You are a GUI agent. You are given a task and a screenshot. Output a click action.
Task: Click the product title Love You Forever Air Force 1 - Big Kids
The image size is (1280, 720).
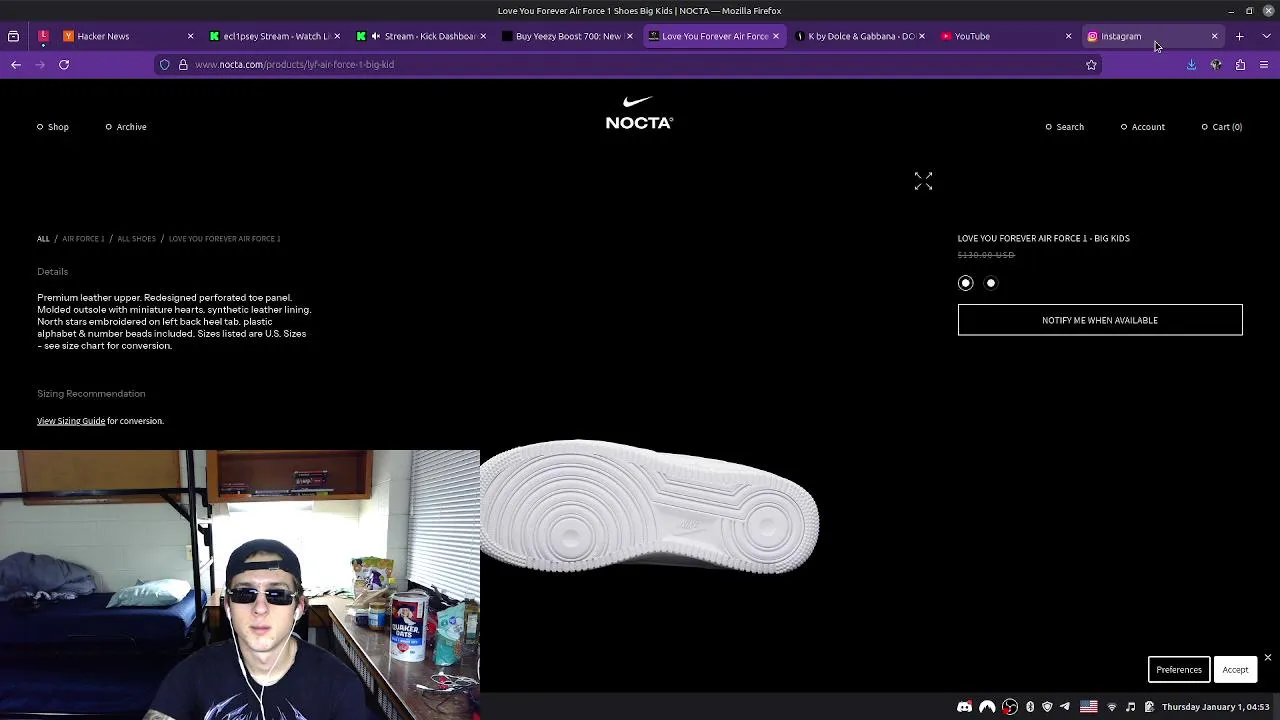[1043, 238]
